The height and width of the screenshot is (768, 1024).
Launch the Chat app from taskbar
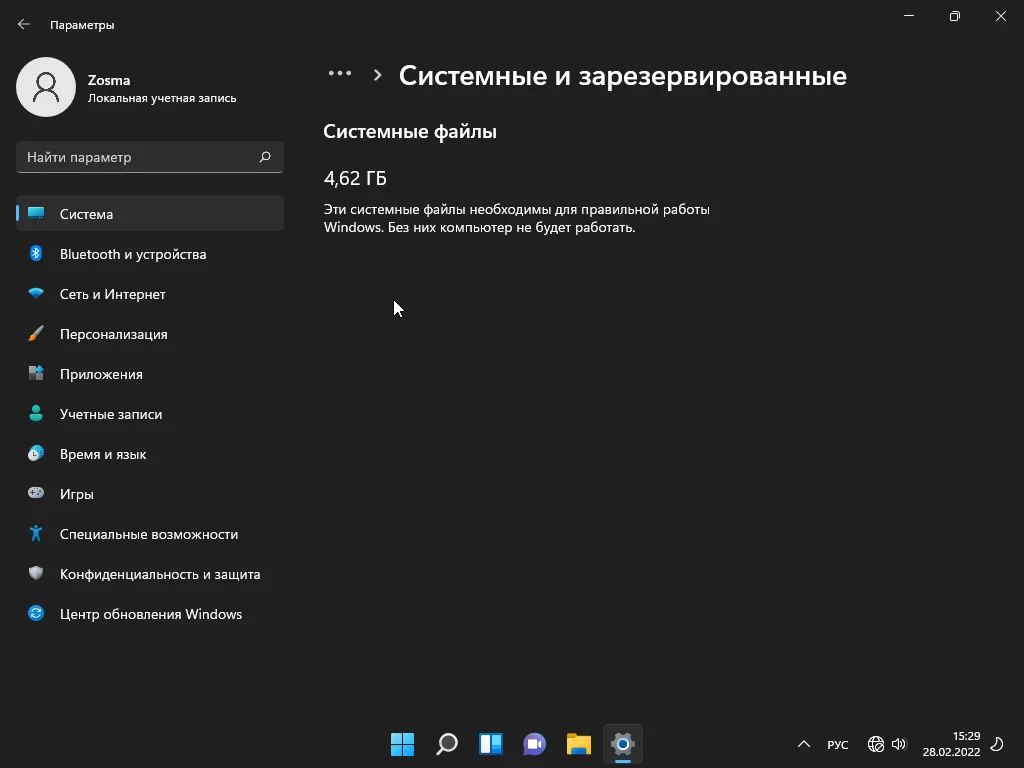pos(534,744)
